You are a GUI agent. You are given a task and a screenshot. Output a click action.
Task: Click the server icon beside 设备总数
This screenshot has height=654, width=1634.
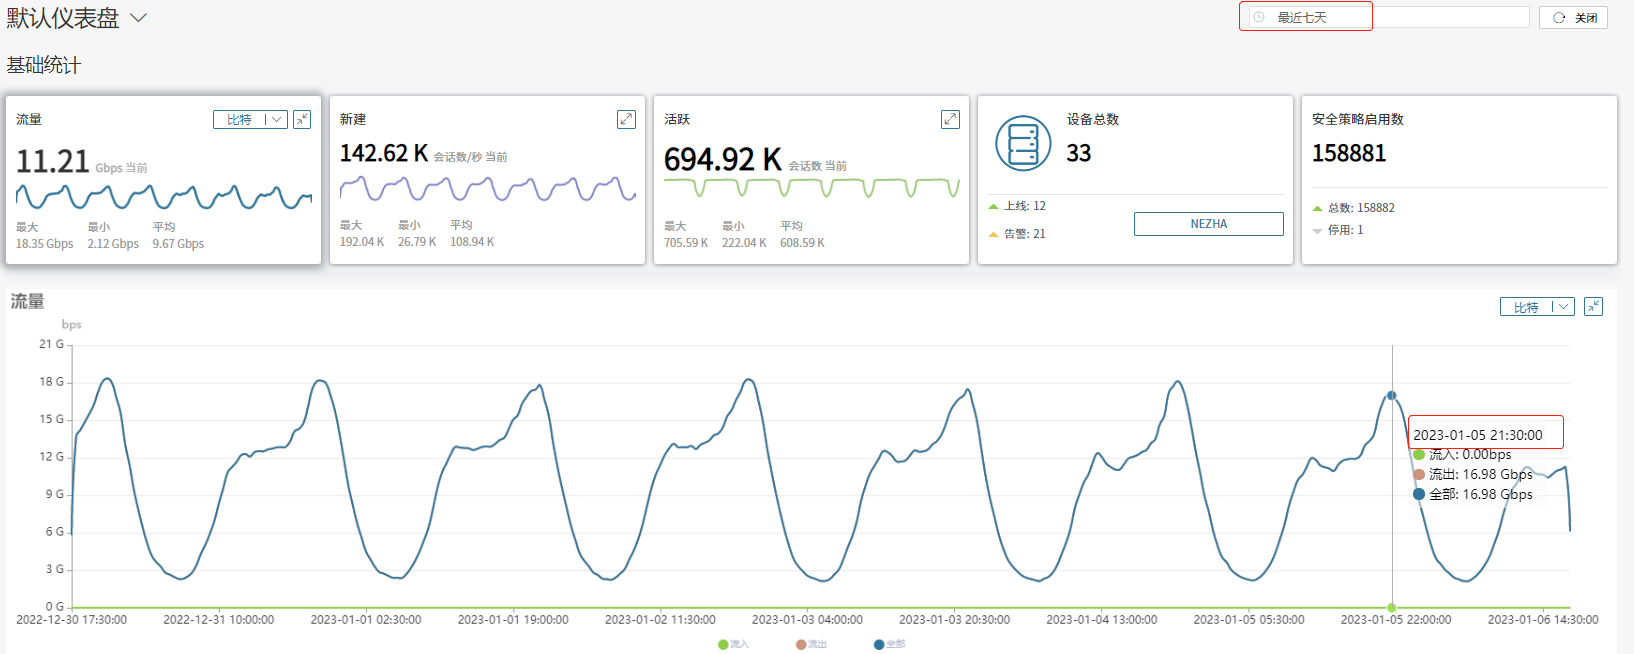(x=1023, y=143)
